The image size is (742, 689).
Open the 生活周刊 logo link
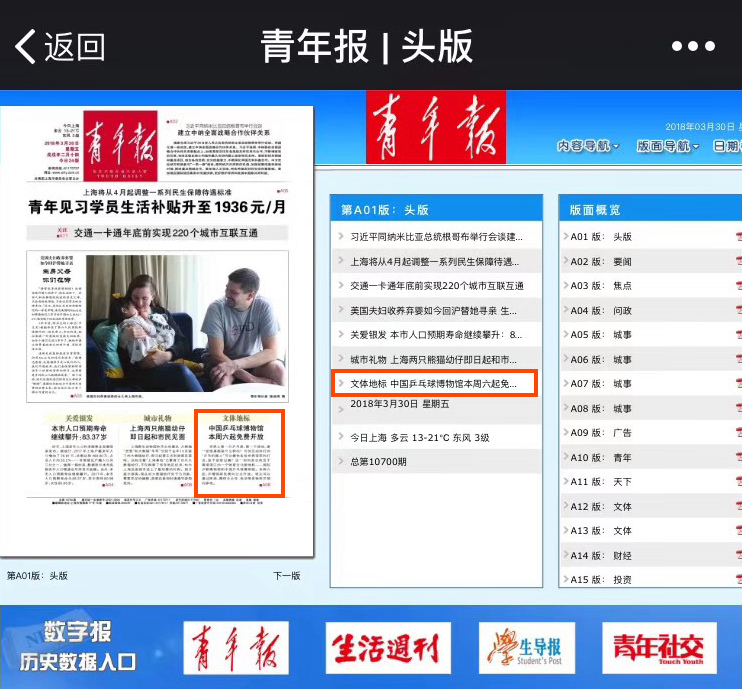click(x=383, y=647)
